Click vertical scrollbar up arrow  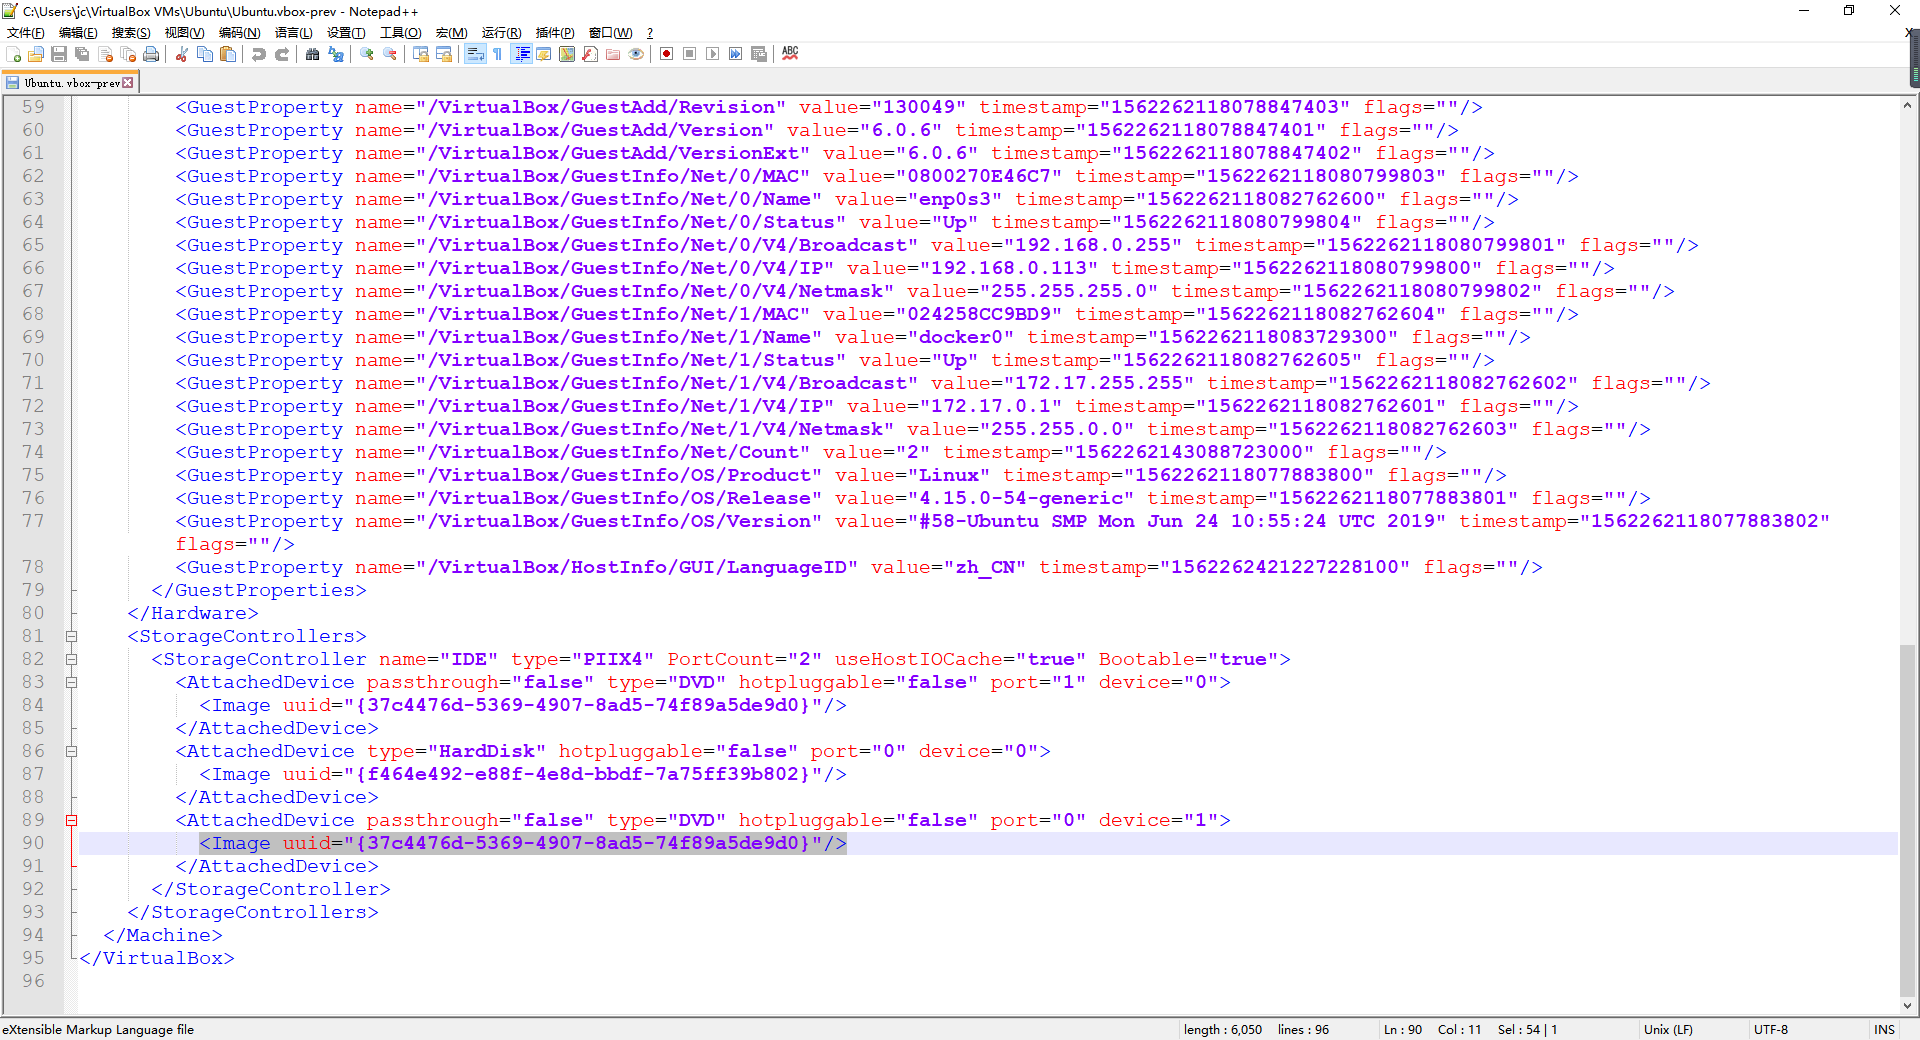1908,105
